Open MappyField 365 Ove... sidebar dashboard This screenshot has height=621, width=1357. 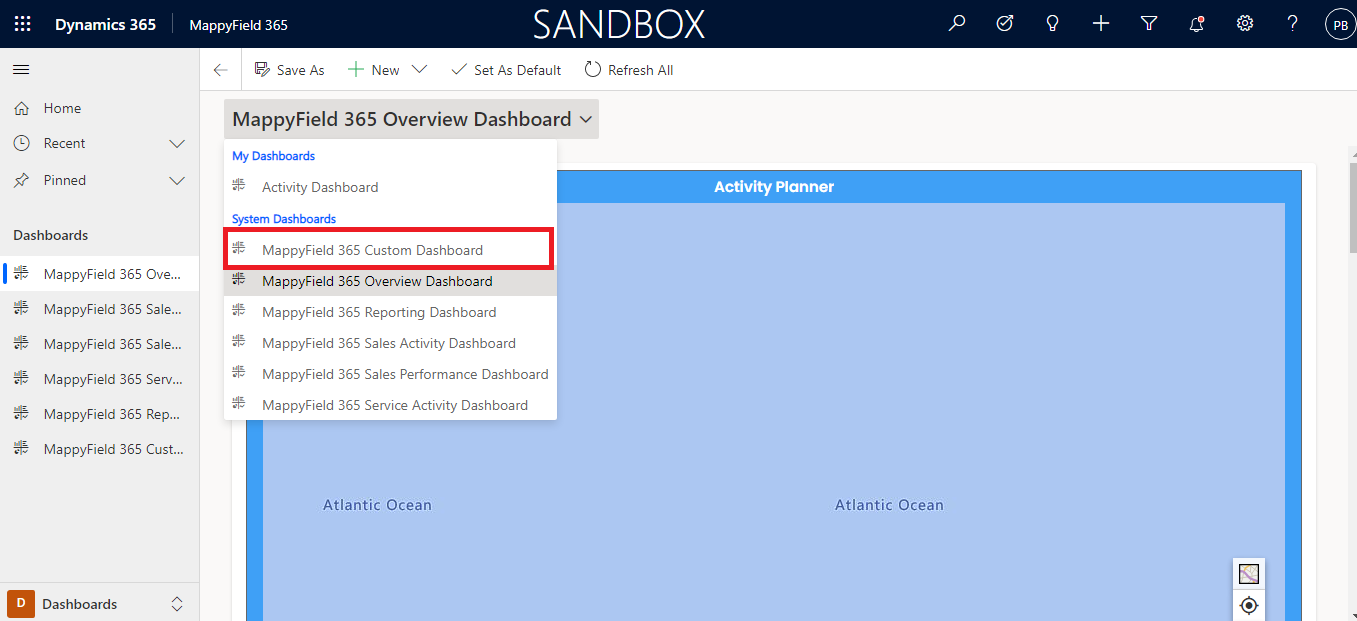(x=100, y=274)
